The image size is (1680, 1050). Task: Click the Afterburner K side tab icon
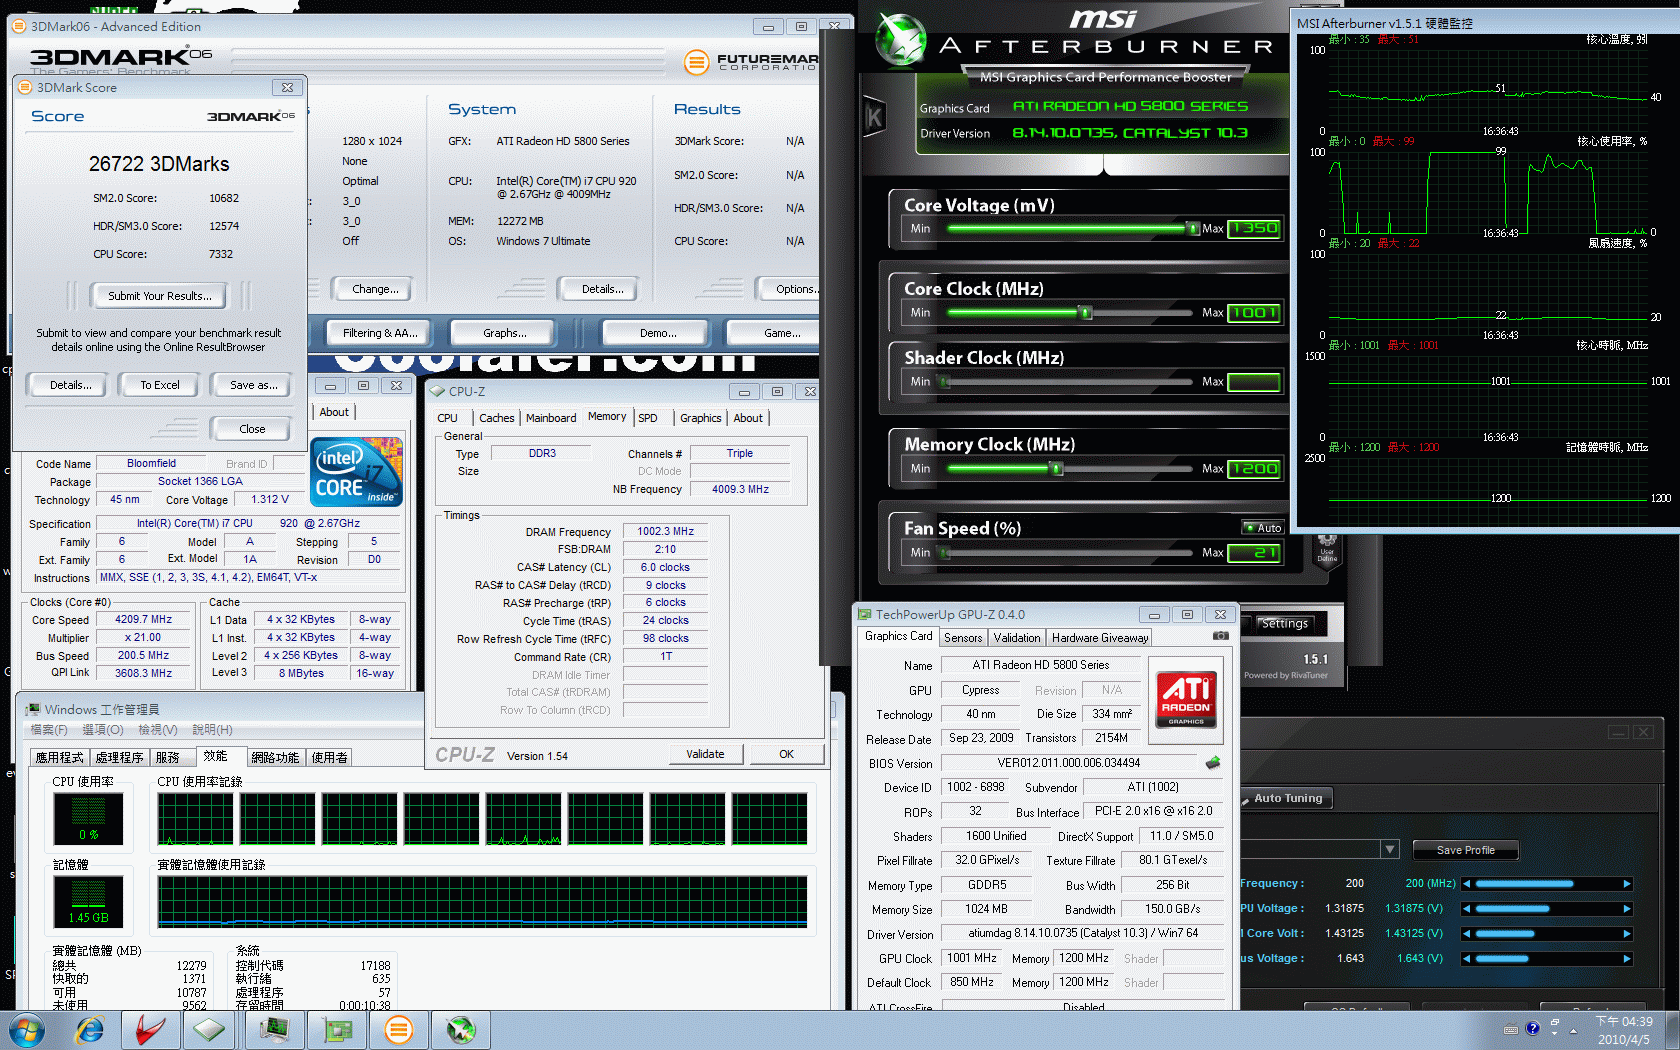874,118
